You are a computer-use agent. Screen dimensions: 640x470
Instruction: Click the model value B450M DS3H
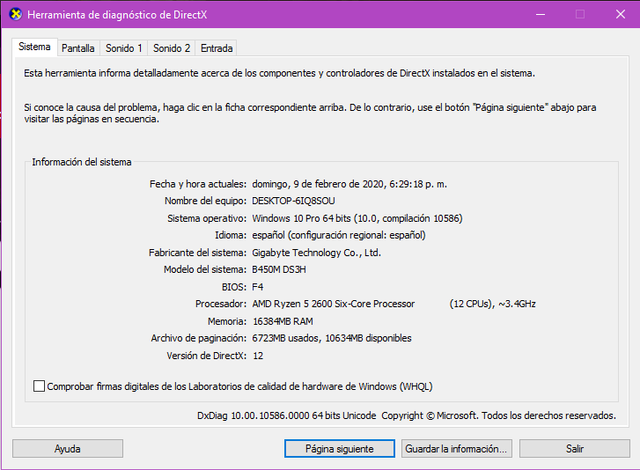pyautogui.click(x=279, y=269)
